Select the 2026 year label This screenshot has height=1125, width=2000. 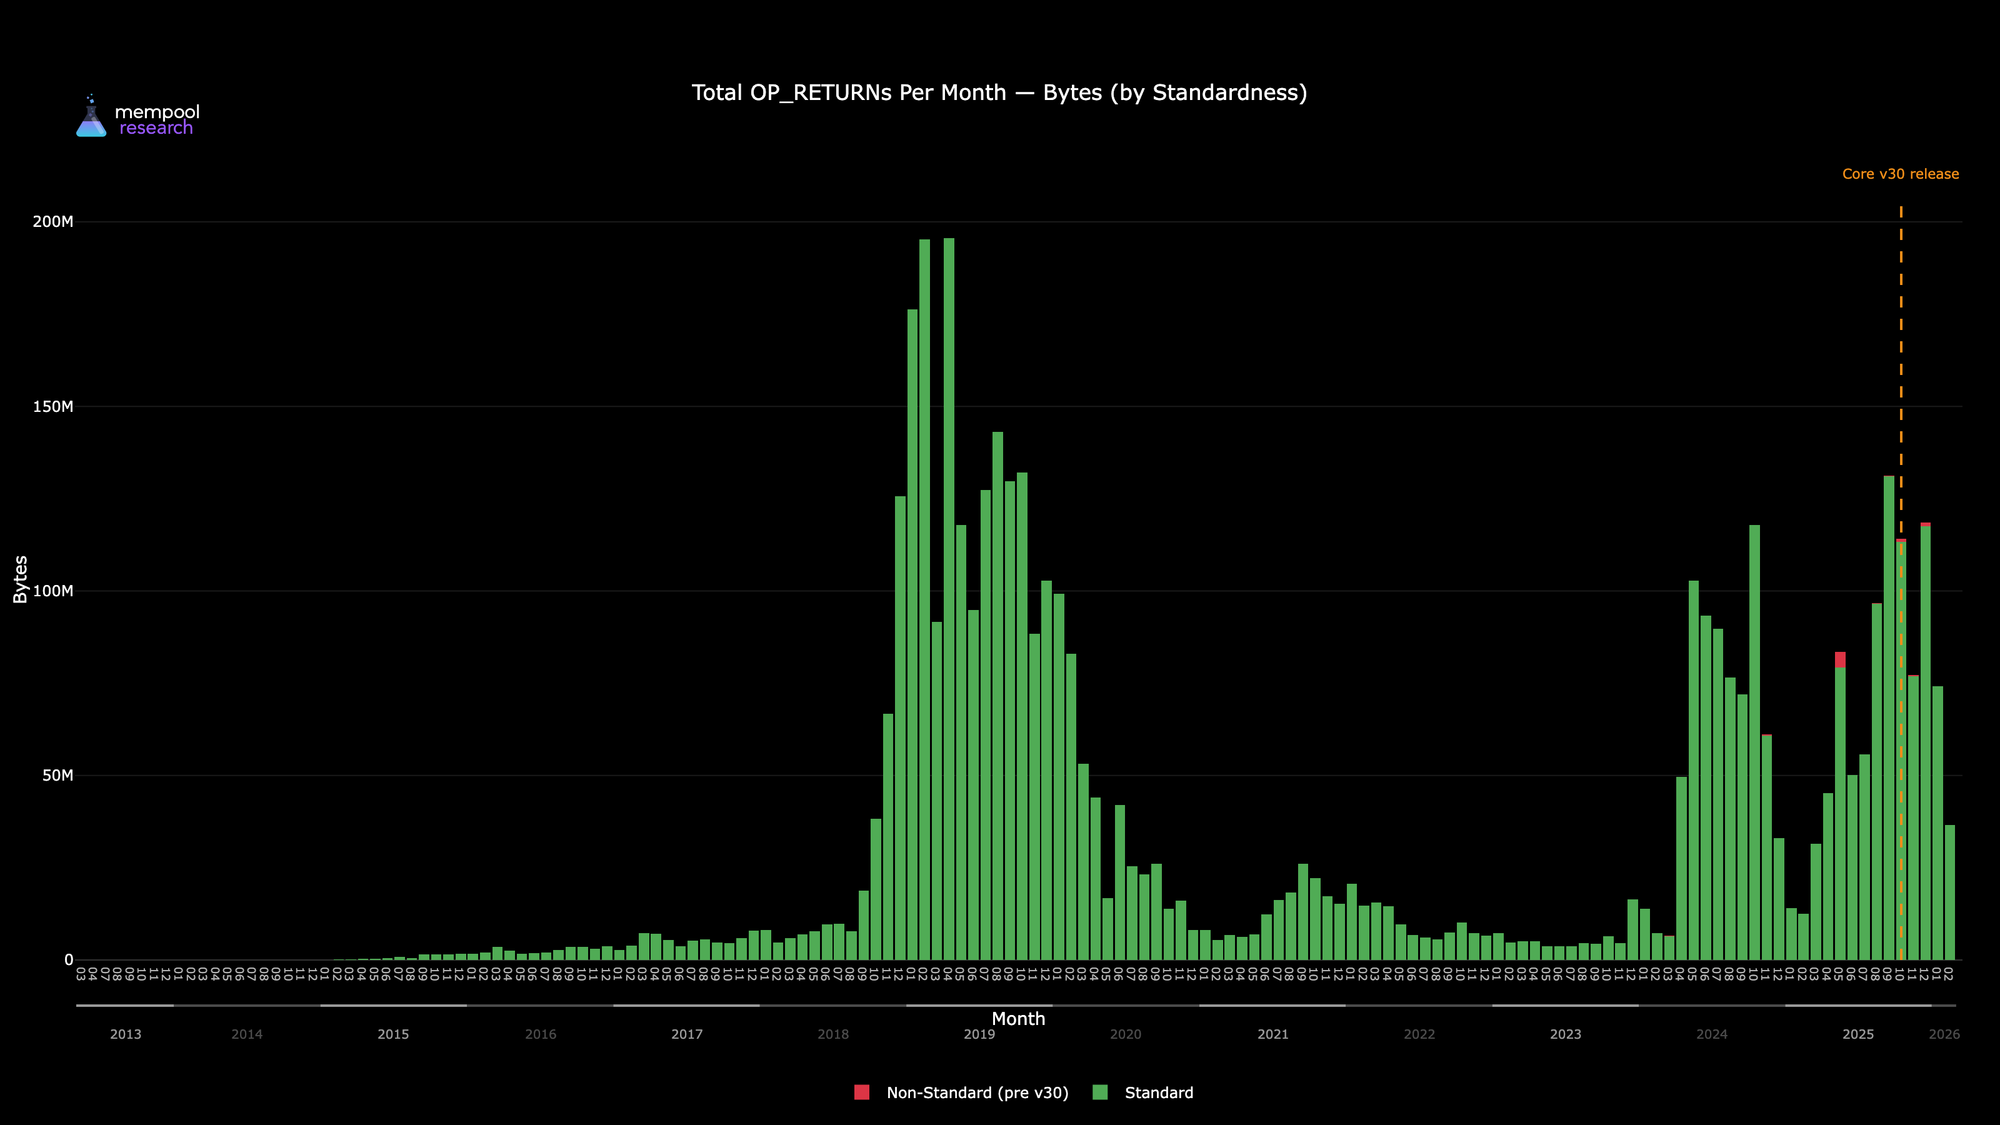1944,1034
